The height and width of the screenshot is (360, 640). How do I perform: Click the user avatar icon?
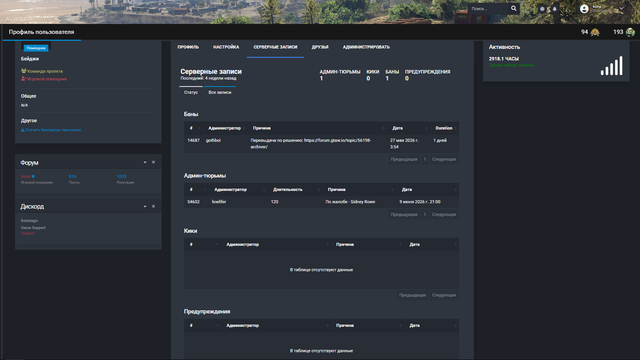(x=584, y=9)
